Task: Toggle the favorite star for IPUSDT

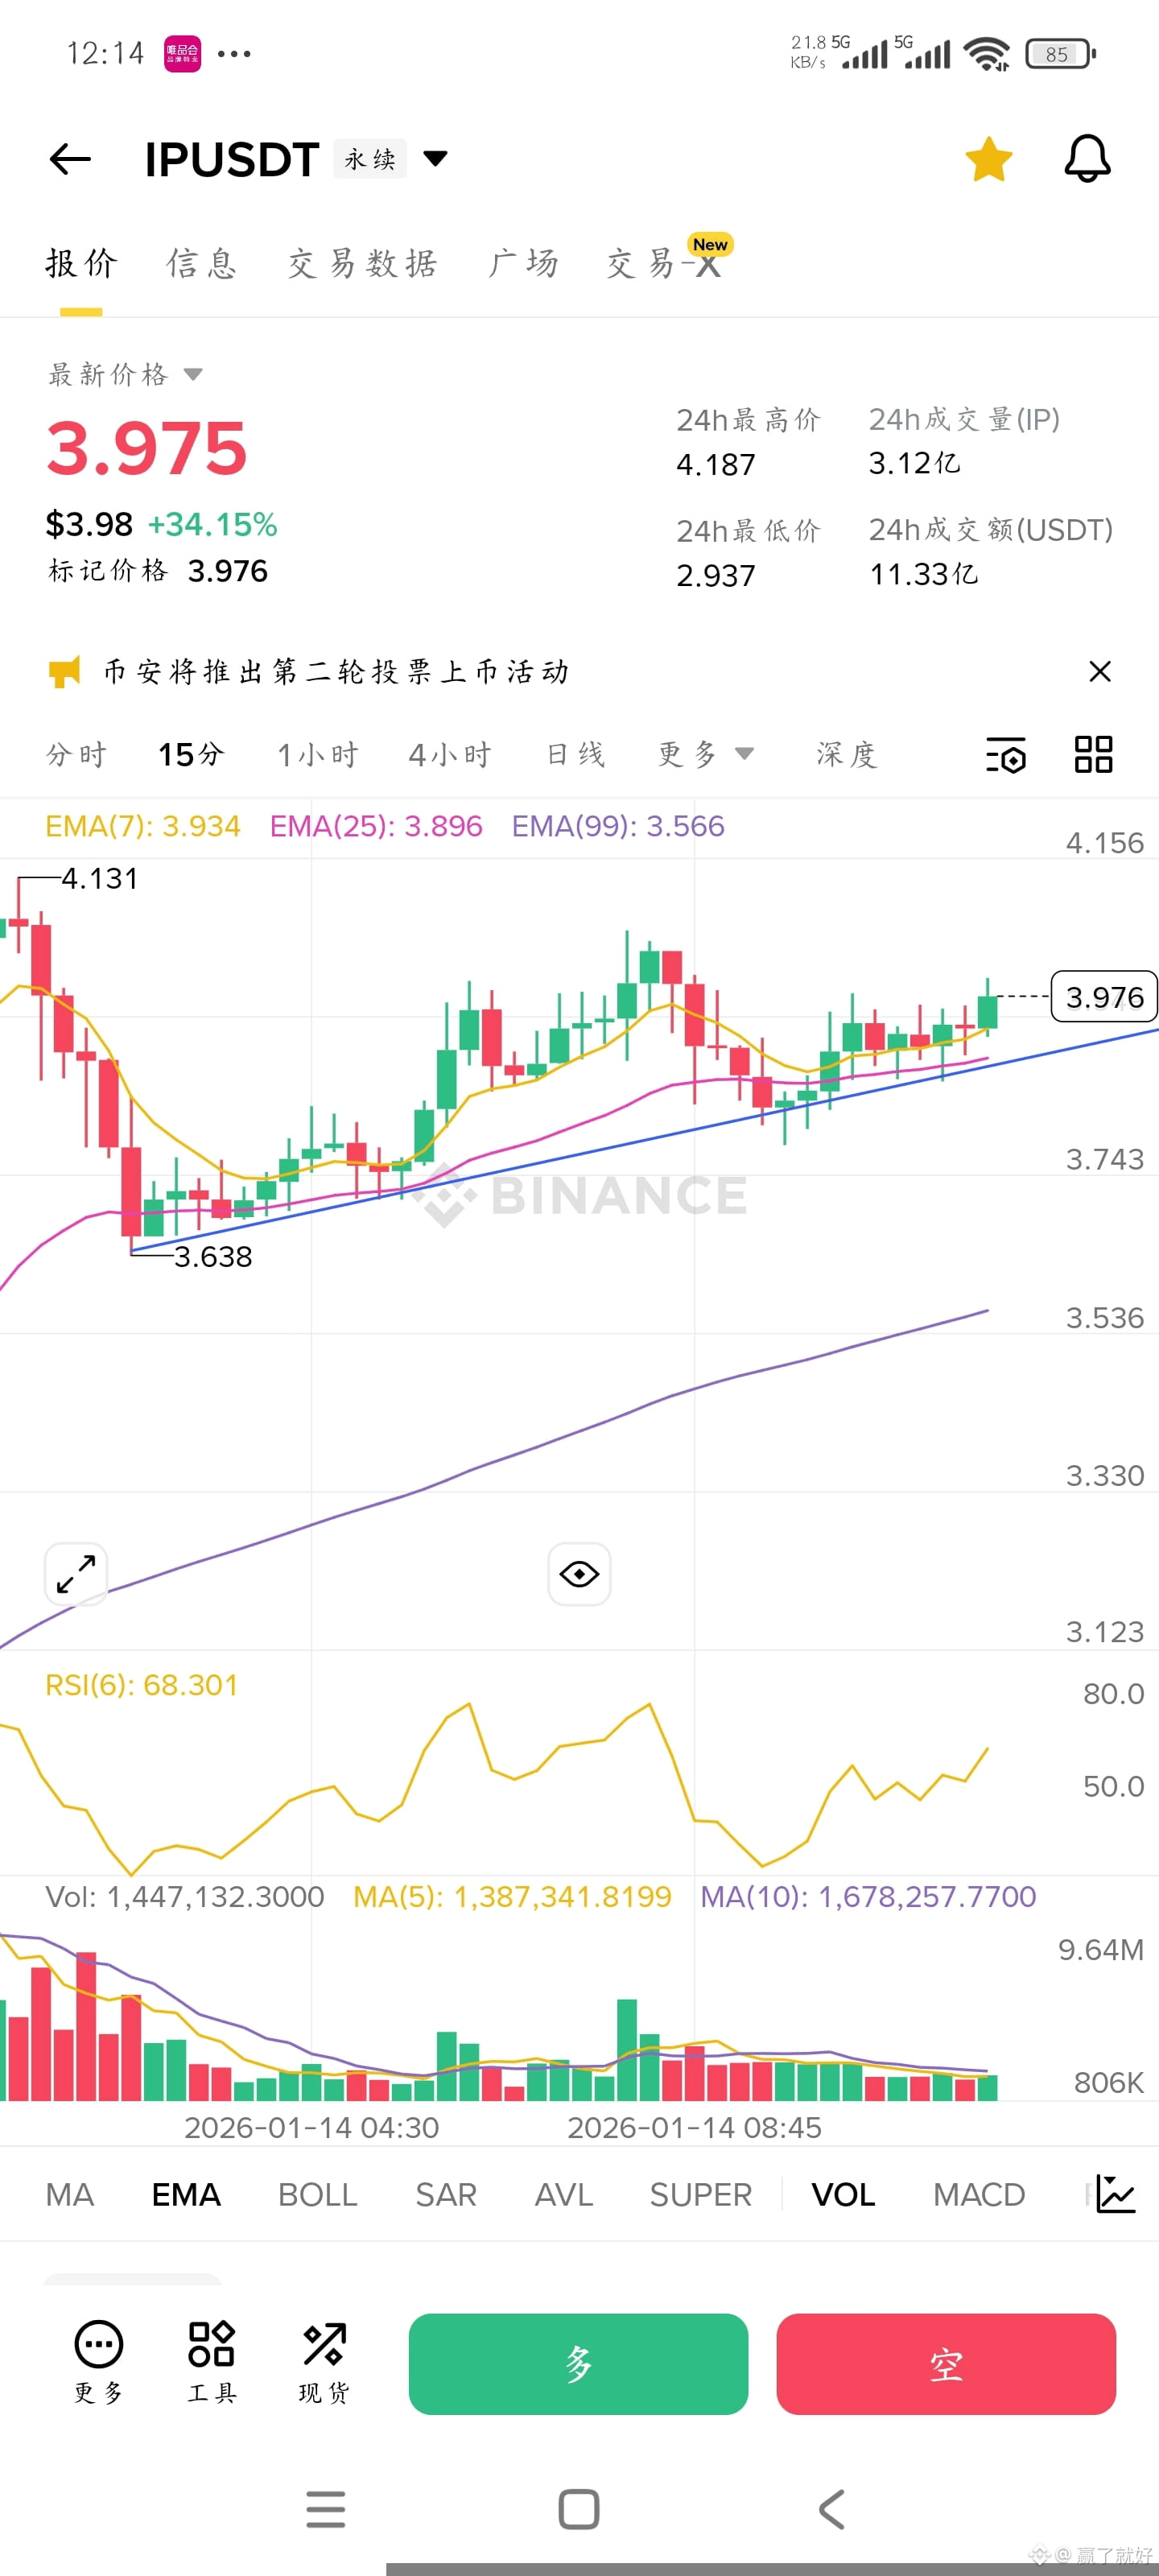Action: pos(988,159)
